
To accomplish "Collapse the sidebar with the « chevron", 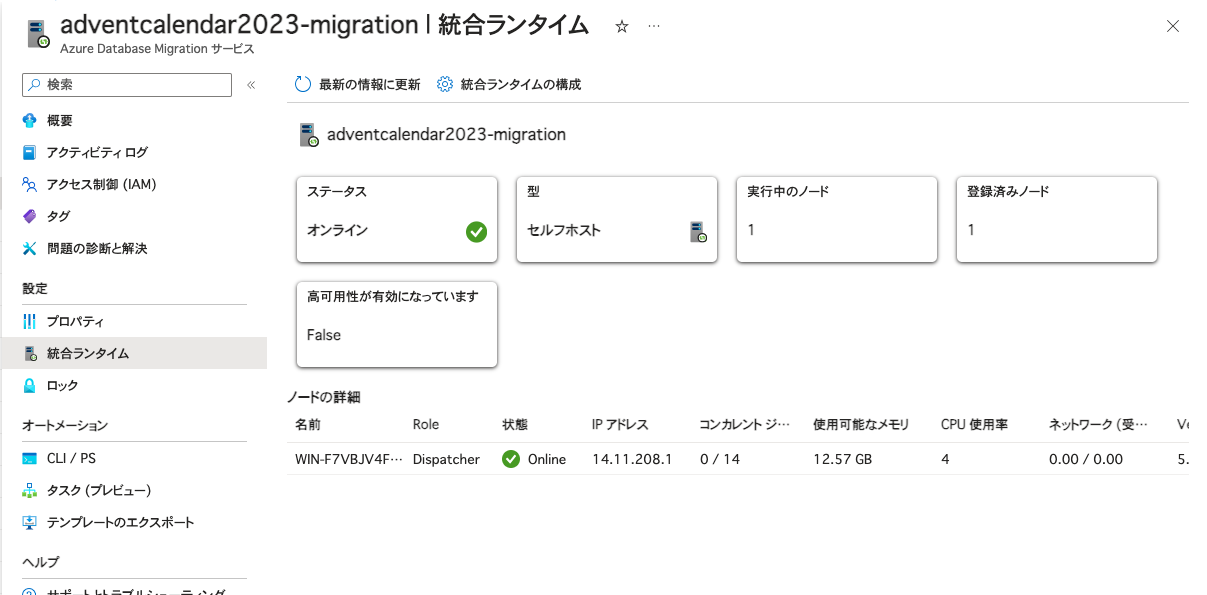I will pos(251,84).
